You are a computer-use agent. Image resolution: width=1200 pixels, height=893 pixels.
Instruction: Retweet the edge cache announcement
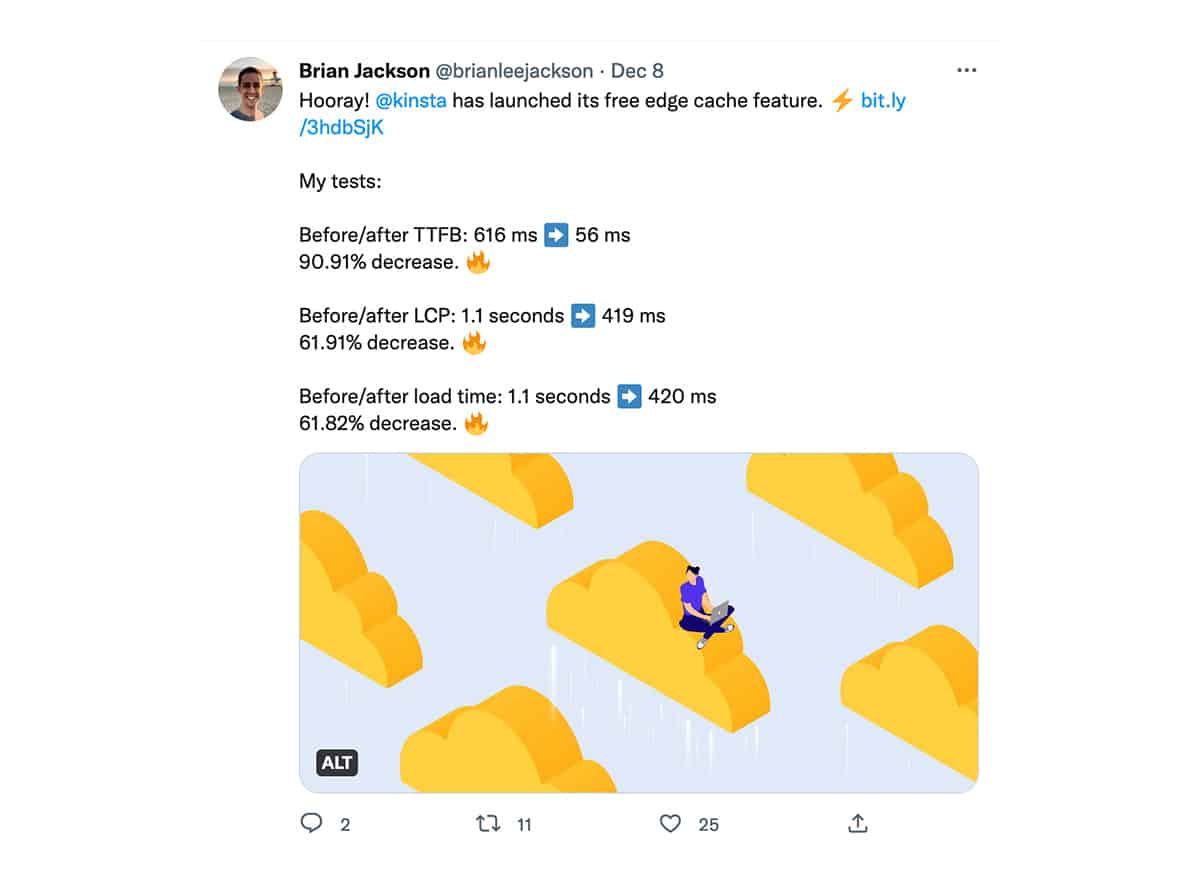tap(489, 823)
